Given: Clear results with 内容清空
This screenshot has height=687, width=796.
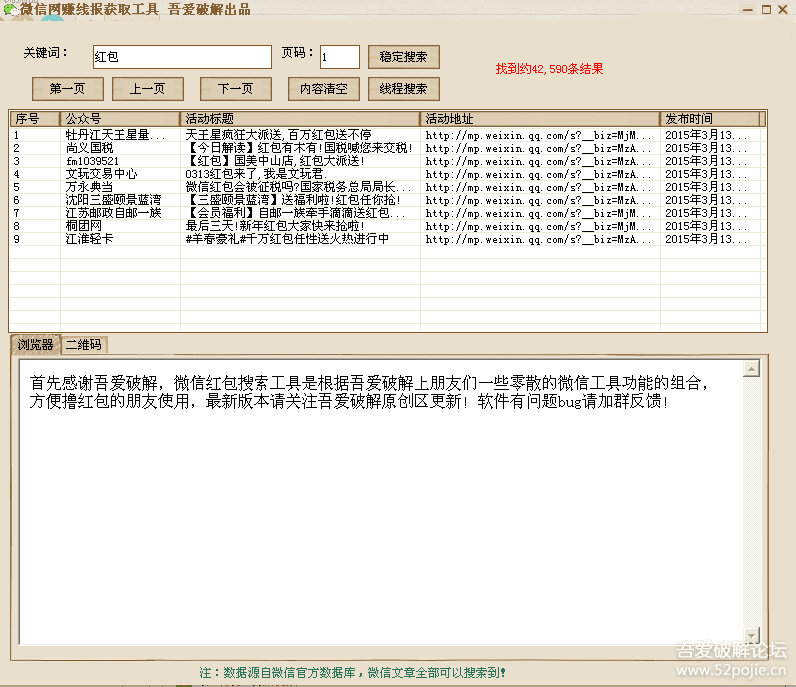Looking at the screenshot, I should (x=323, y=89).
